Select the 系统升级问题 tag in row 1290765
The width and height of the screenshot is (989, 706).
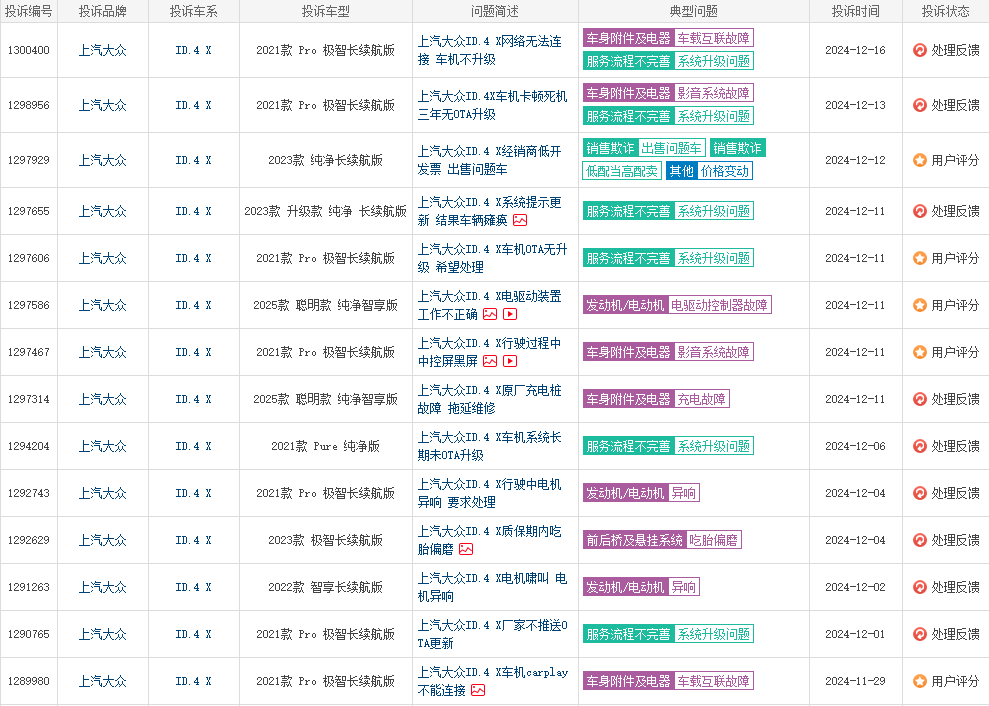point(713,634)
